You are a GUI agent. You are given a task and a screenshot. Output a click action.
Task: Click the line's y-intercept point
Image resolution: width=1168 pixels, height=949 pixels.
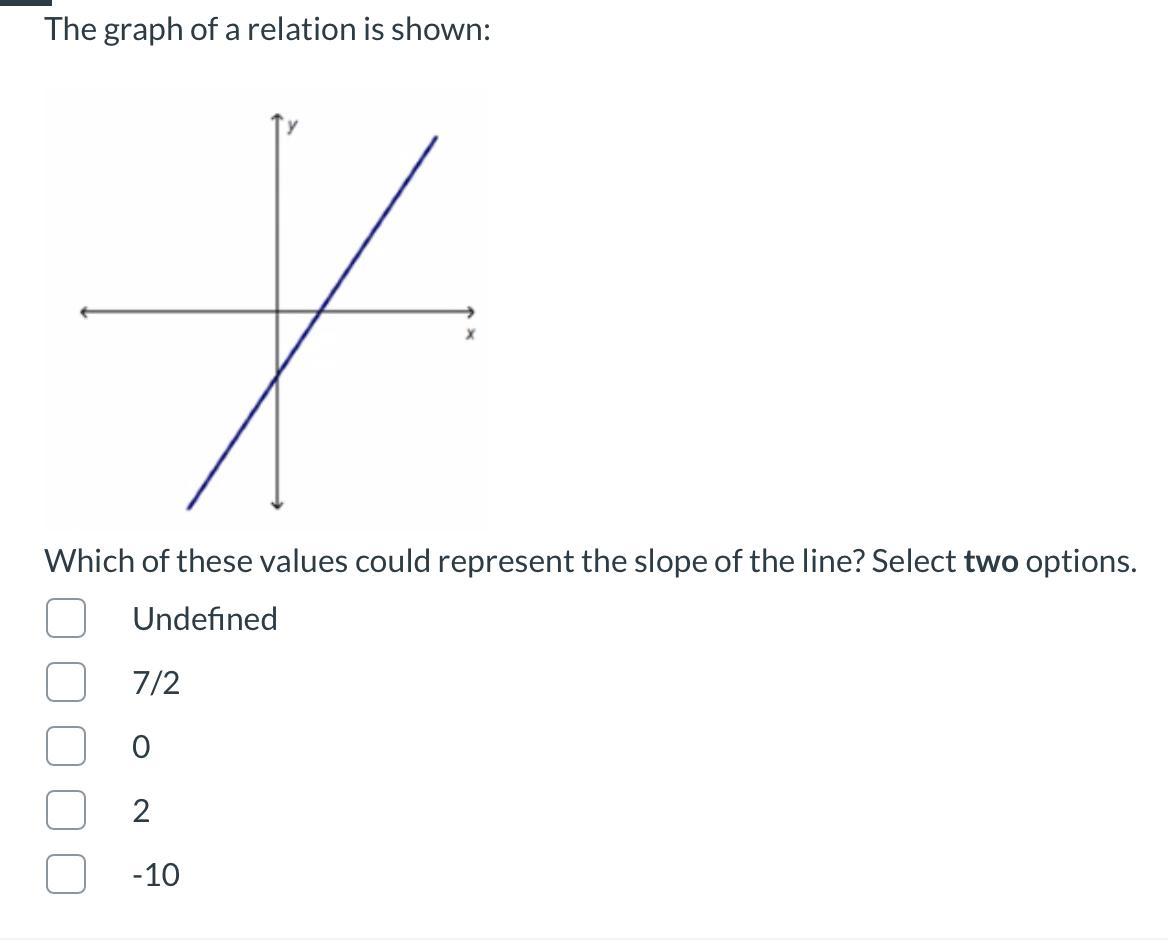[278, 373]
